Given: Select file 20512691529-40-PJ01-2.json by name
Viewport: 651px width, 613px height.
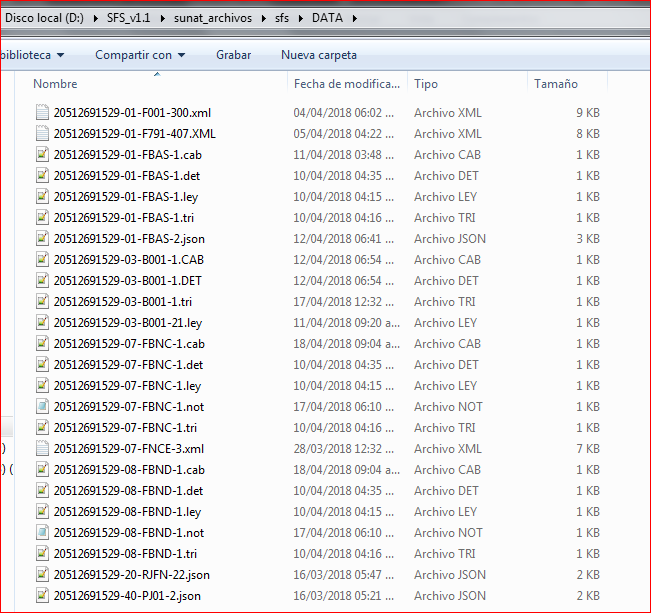Looking at the screenshot, I should coord(127,596).
